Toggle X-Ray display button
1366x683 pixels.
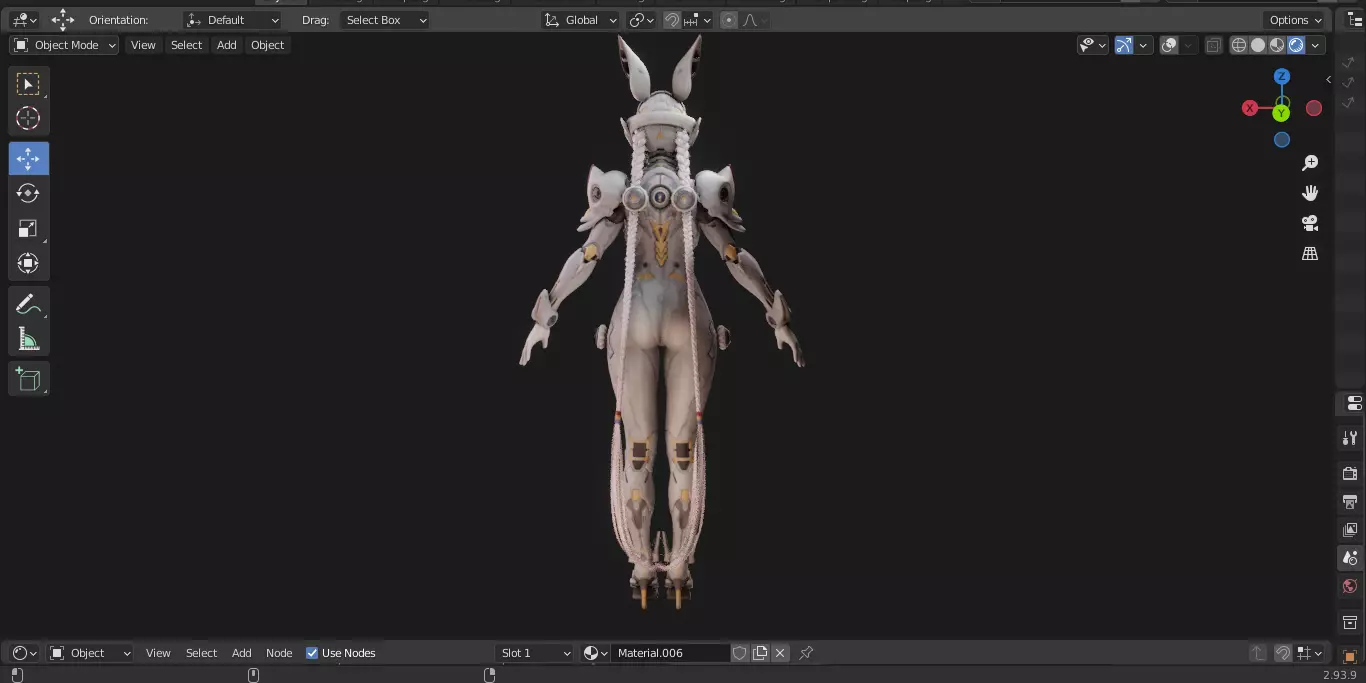point(1213,45)
